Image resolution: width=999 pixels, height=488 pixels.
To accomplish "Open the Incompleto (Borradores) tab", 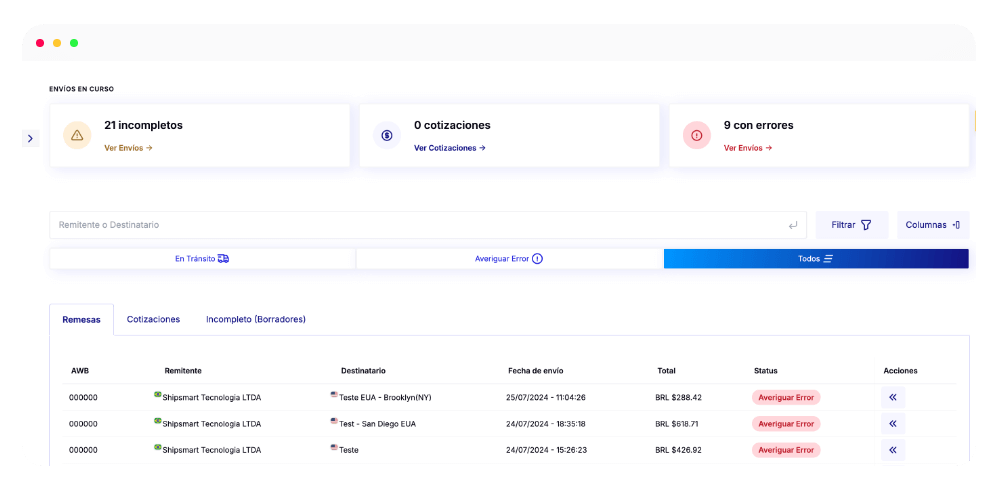I will click(x=255, y=319).
